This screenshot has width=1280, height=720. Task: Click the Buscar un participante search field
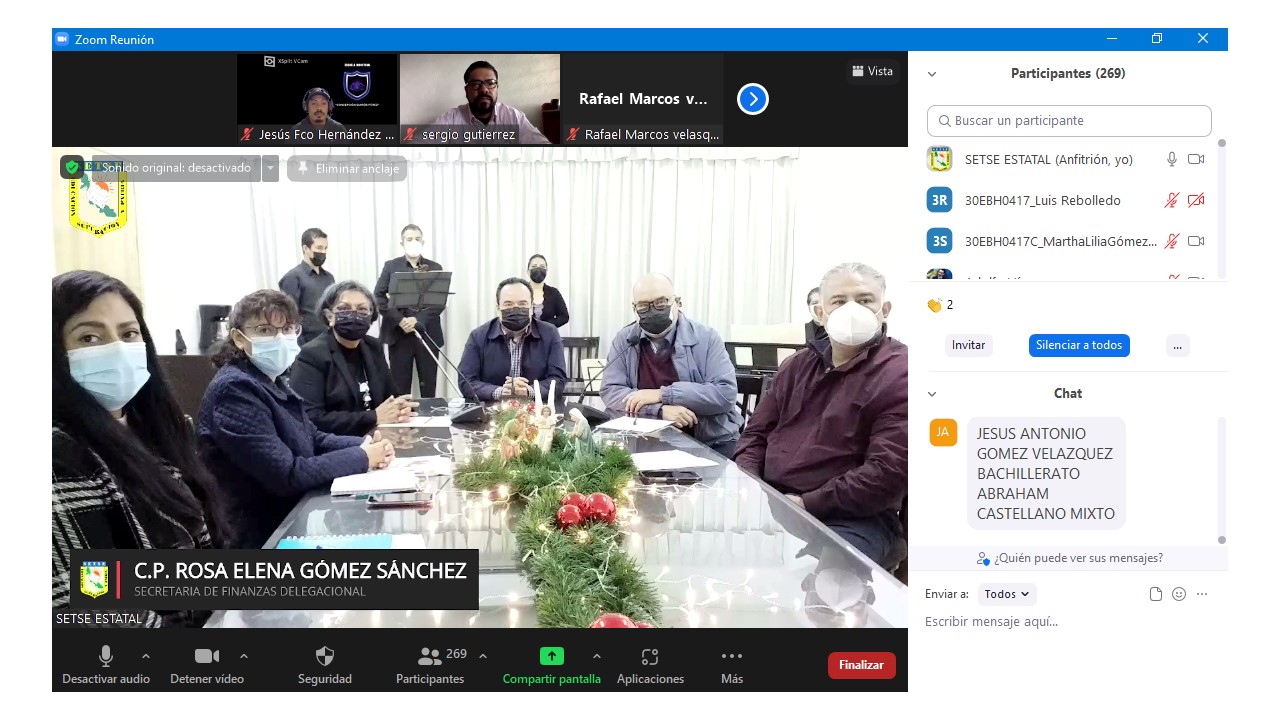click(x=1069, y=121)
